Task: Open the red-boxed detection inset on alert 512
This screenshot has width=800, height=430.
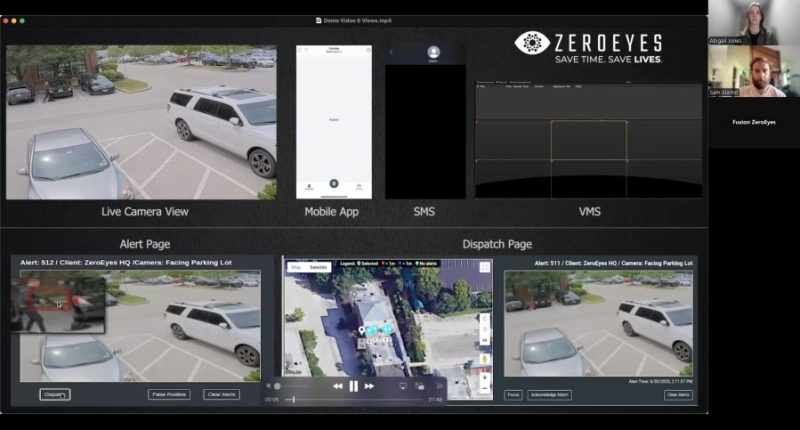Action: click(58, 305)
